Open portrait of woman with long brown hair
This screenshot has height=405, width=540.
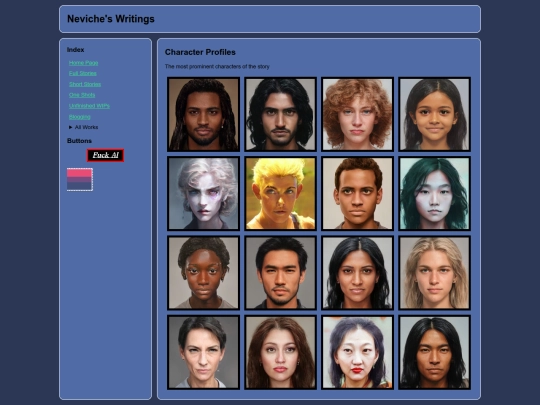pos(281,352)
